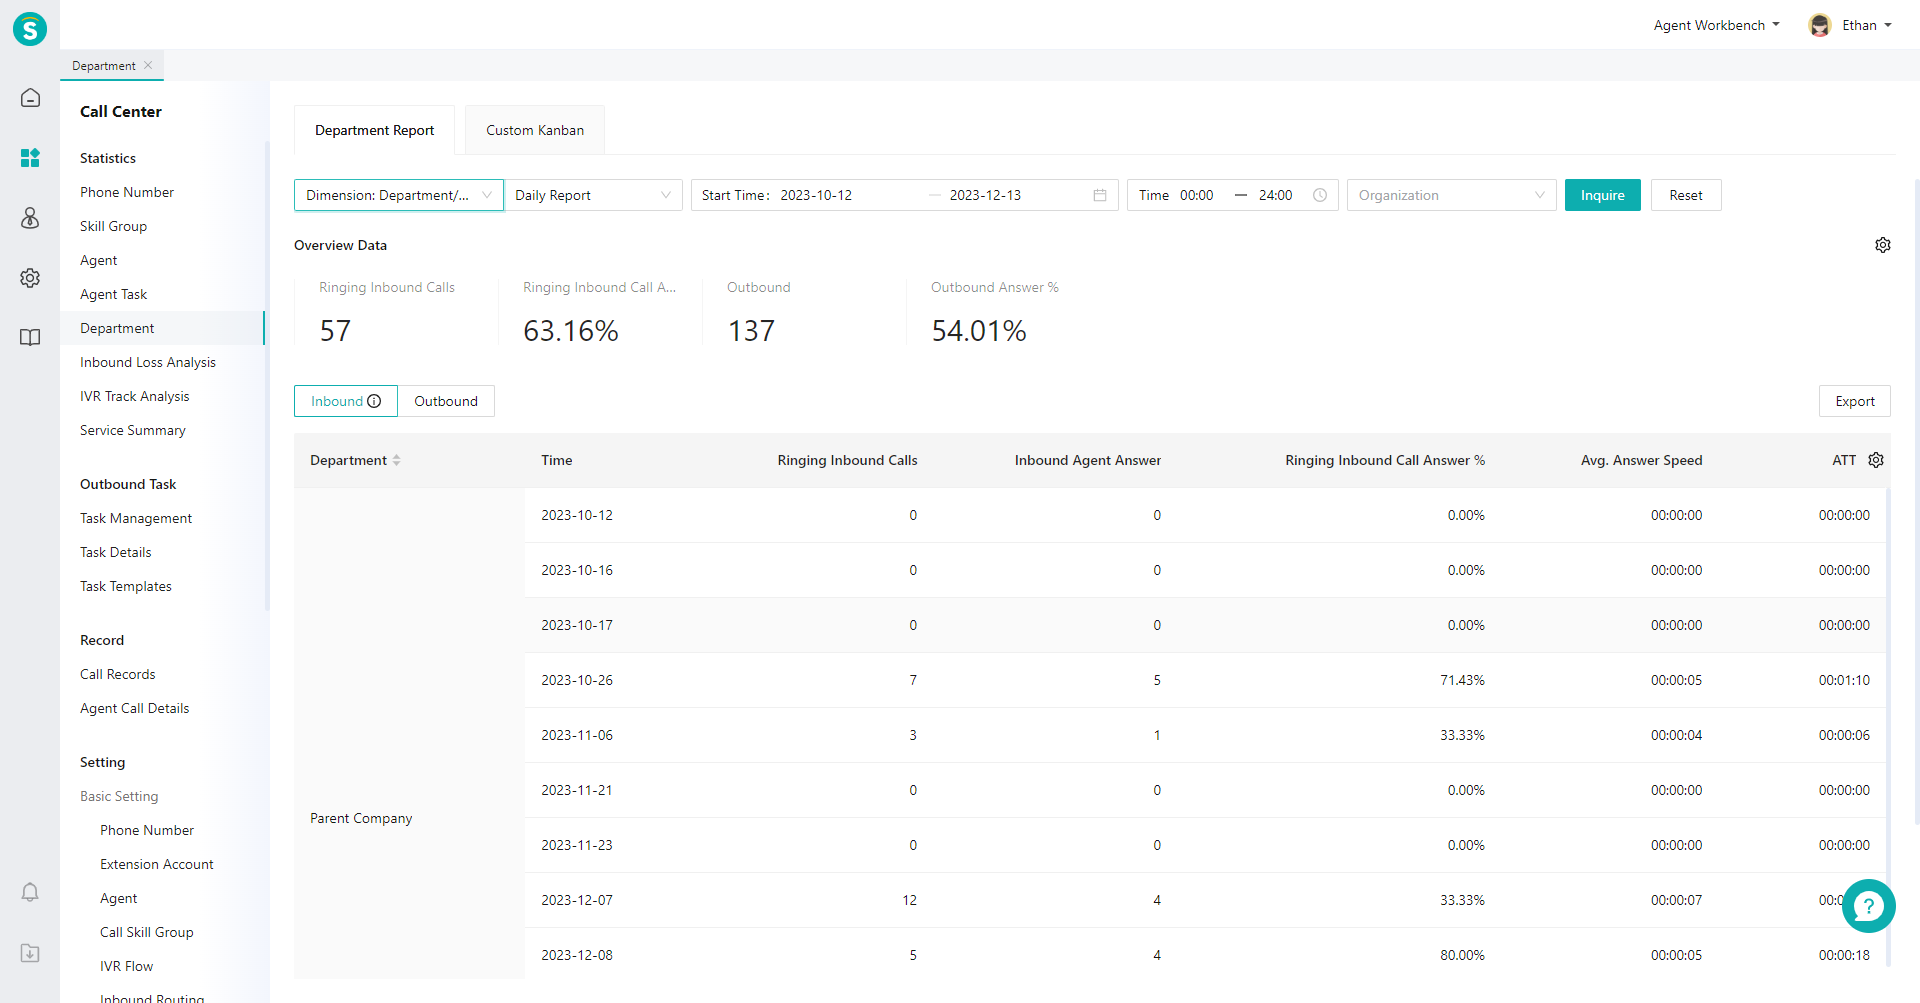Image resolution: width=1920 pixels, height=1003 pixels.
Task: Select the green dashboard grid icon
Action: pyautogui.click(x=30, y=158)
